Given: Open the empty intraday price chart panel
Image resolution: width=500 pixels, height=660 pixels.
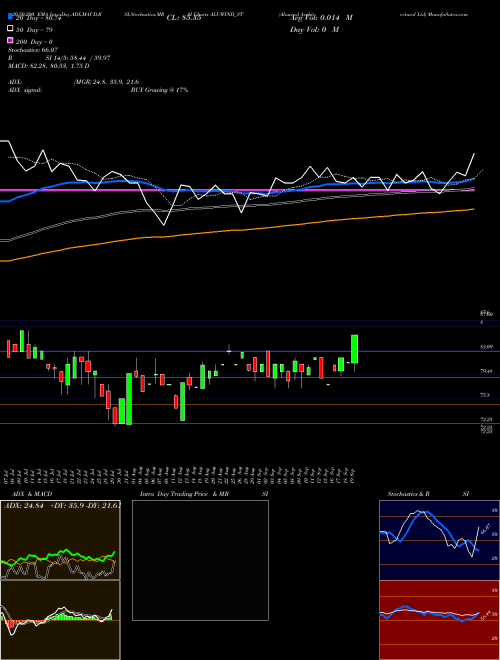Looking at the screenshot, I should click(200, 560).
